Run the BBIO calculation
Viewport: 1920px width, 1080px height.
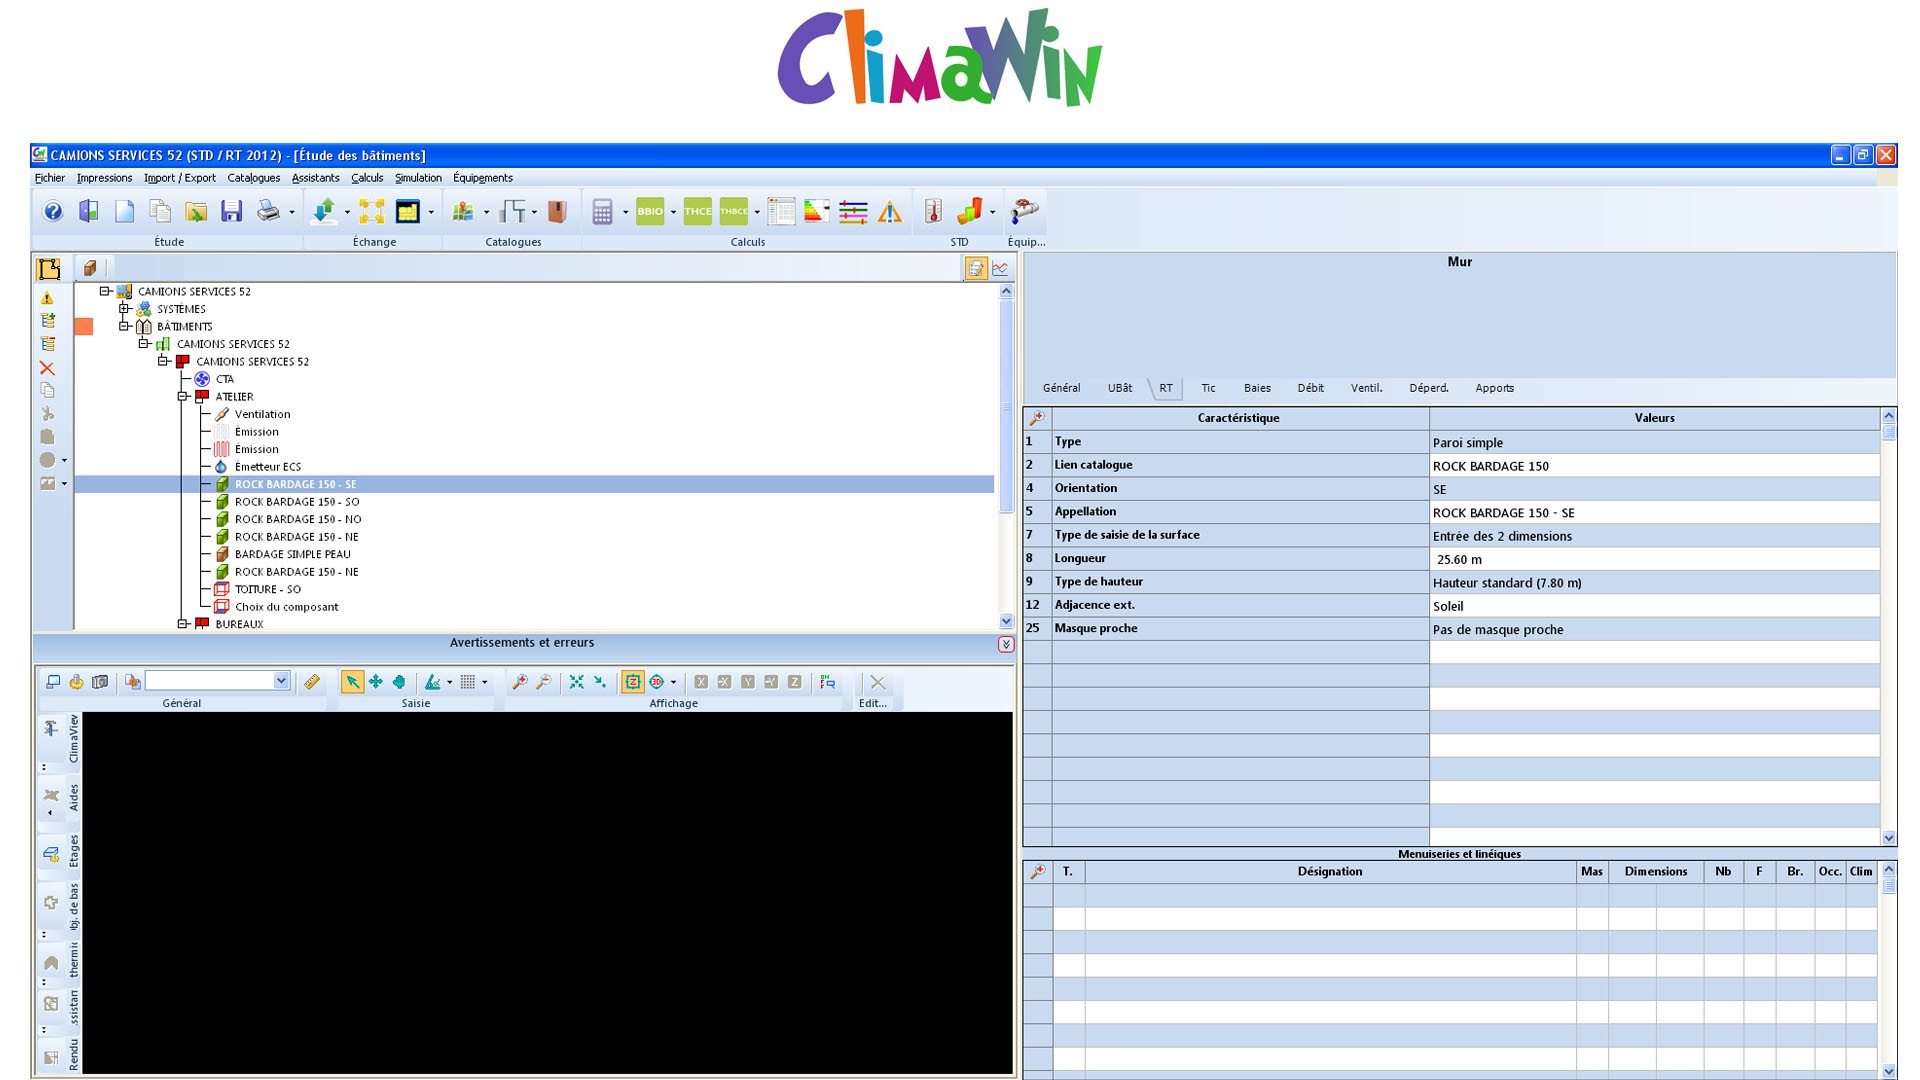point(650,211)
